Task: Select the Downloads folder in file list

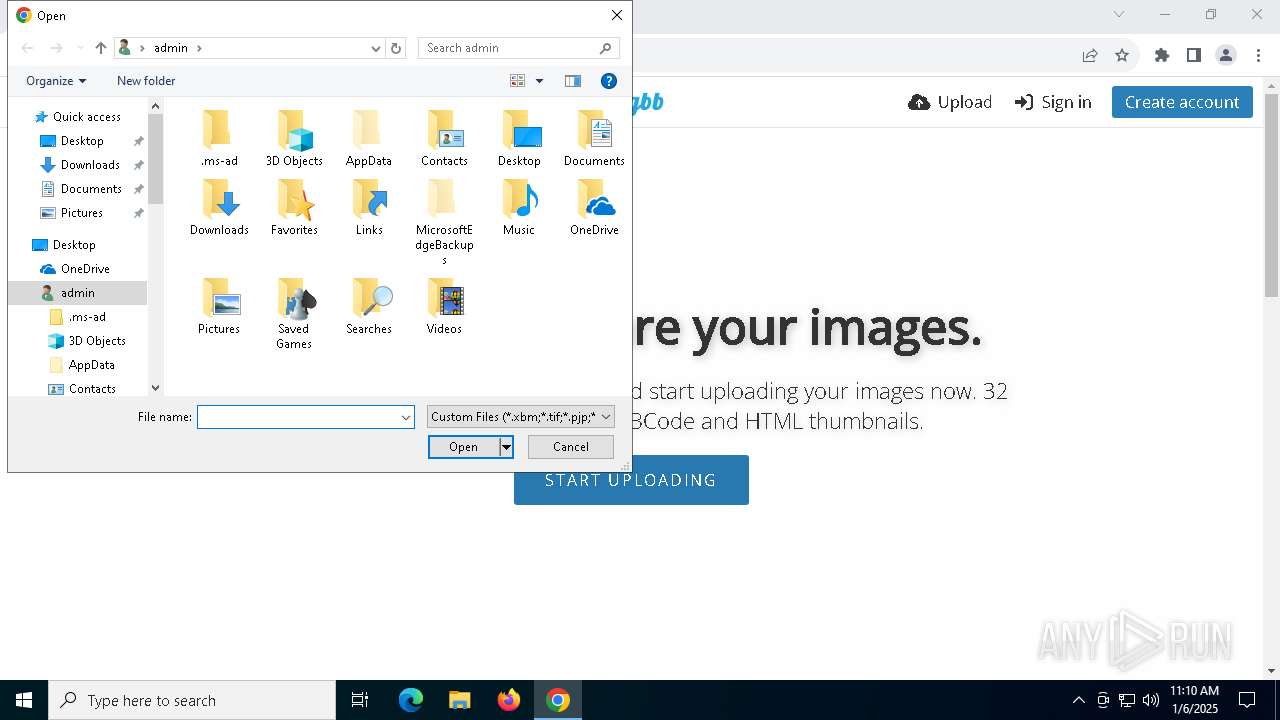Action: click(219, 207)
